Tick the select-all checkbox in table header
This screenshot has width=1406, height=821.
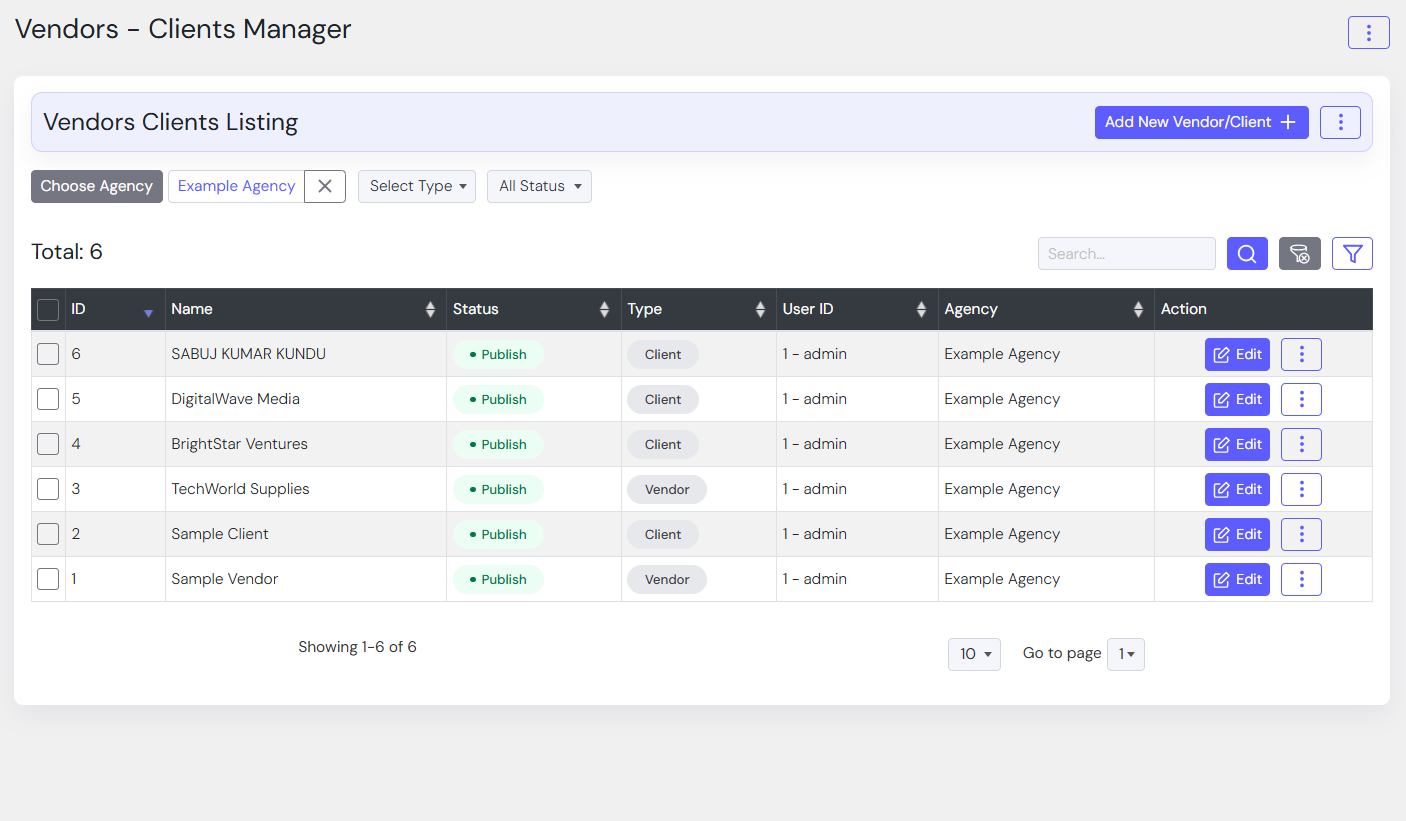[48, 310]
